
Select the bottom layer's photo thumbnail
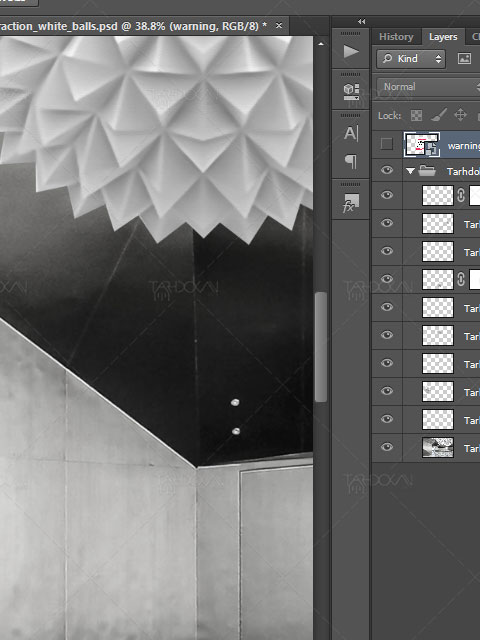(x=438, y=447)
